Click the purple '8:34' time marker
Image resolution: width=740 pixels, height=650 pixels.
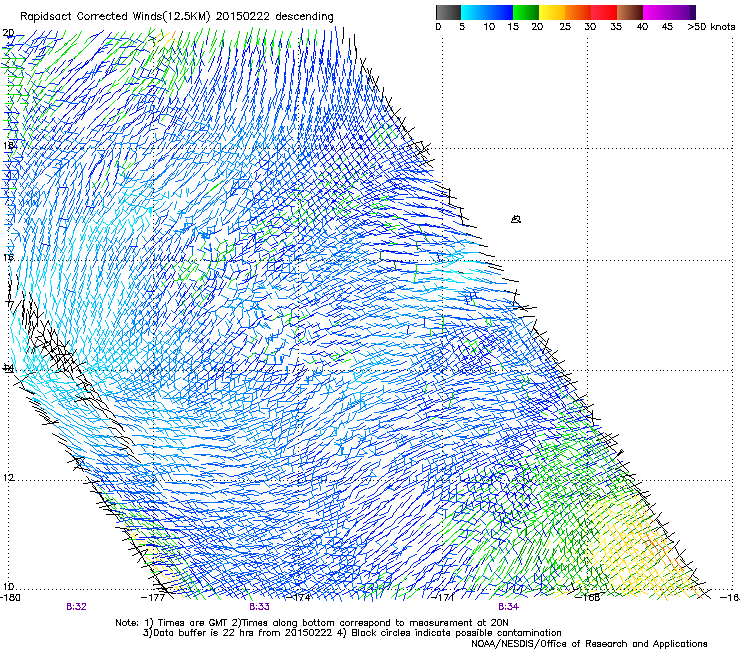(x=508, y=607)
